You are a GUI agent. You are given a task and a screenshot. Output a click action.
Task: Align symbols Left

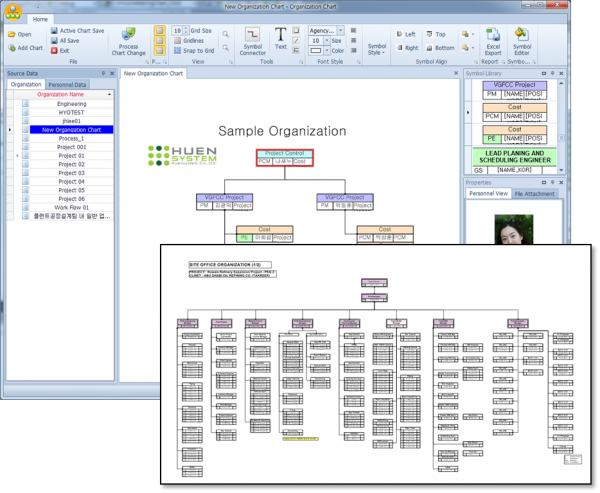point(405,34)
